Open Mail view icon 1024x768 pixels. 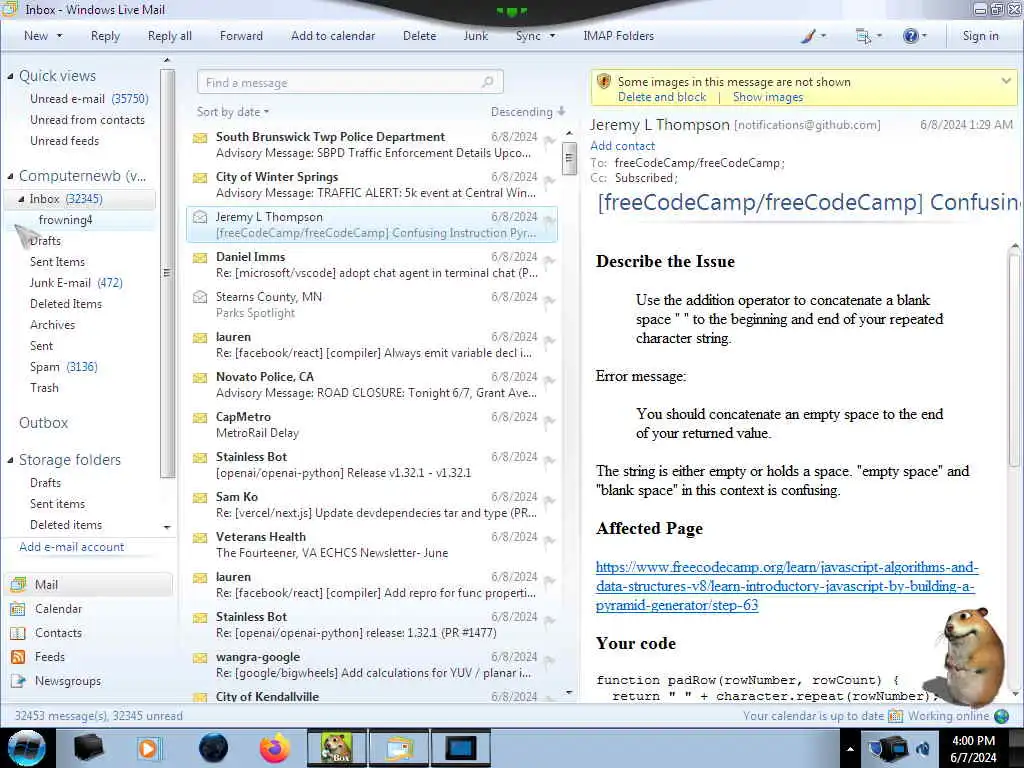pos(18,584)
